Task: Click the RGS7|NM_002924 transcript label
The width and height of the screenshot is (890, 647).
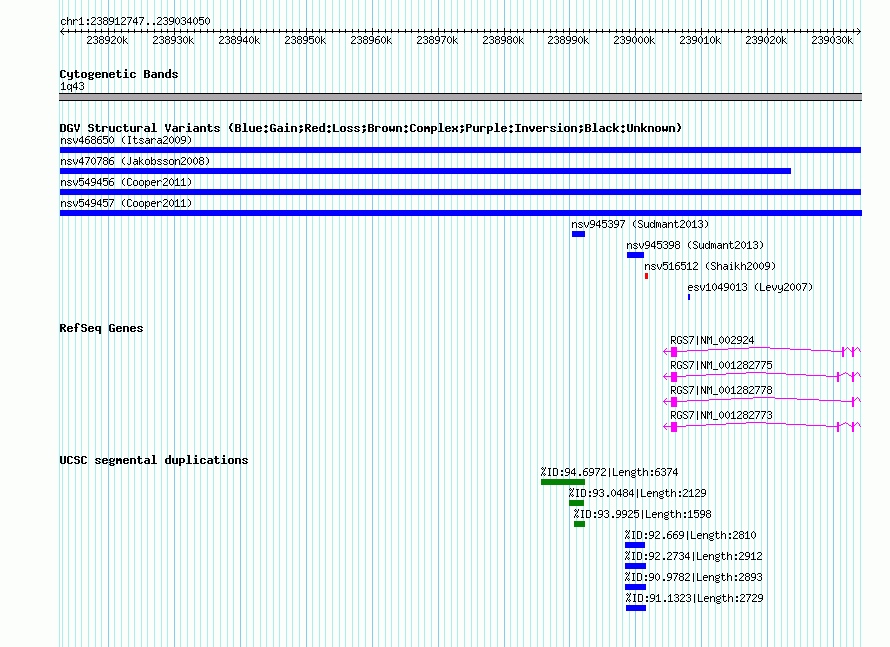Action: pos(712,340)
